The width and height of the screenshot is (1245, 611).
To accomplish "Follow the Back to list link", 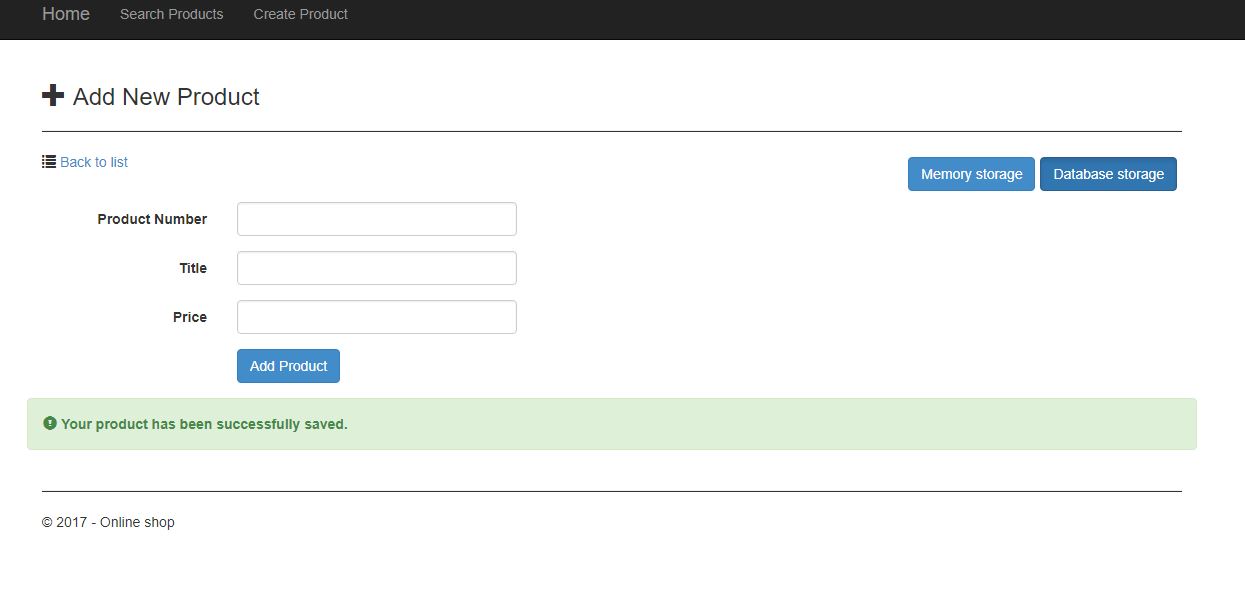I will pyautogui.click(x=93, y=161).
